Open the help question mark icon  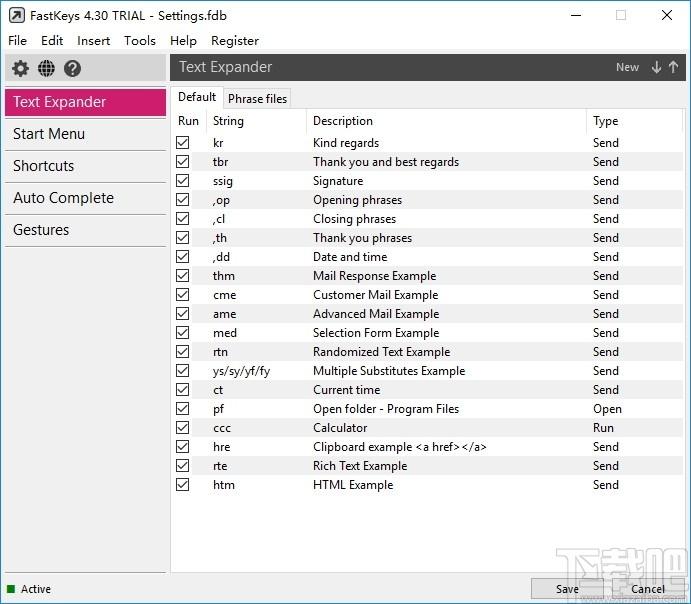pyautogui.click(x=72, y=68)
